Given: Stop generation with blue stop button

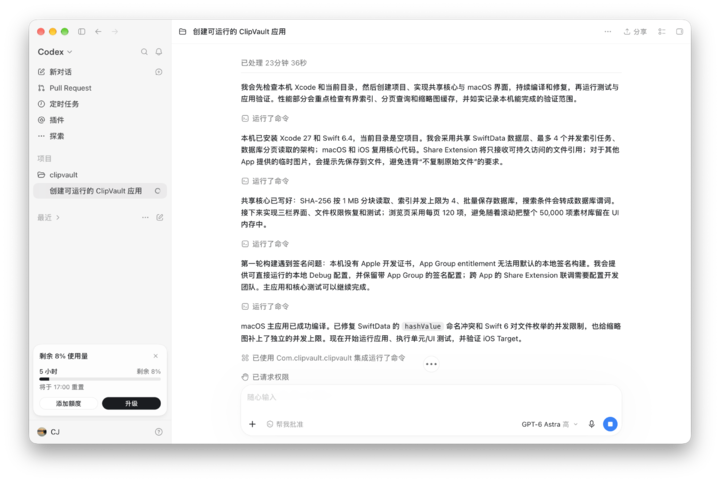Looking at the screenshot, I should (x=610, y=424).
